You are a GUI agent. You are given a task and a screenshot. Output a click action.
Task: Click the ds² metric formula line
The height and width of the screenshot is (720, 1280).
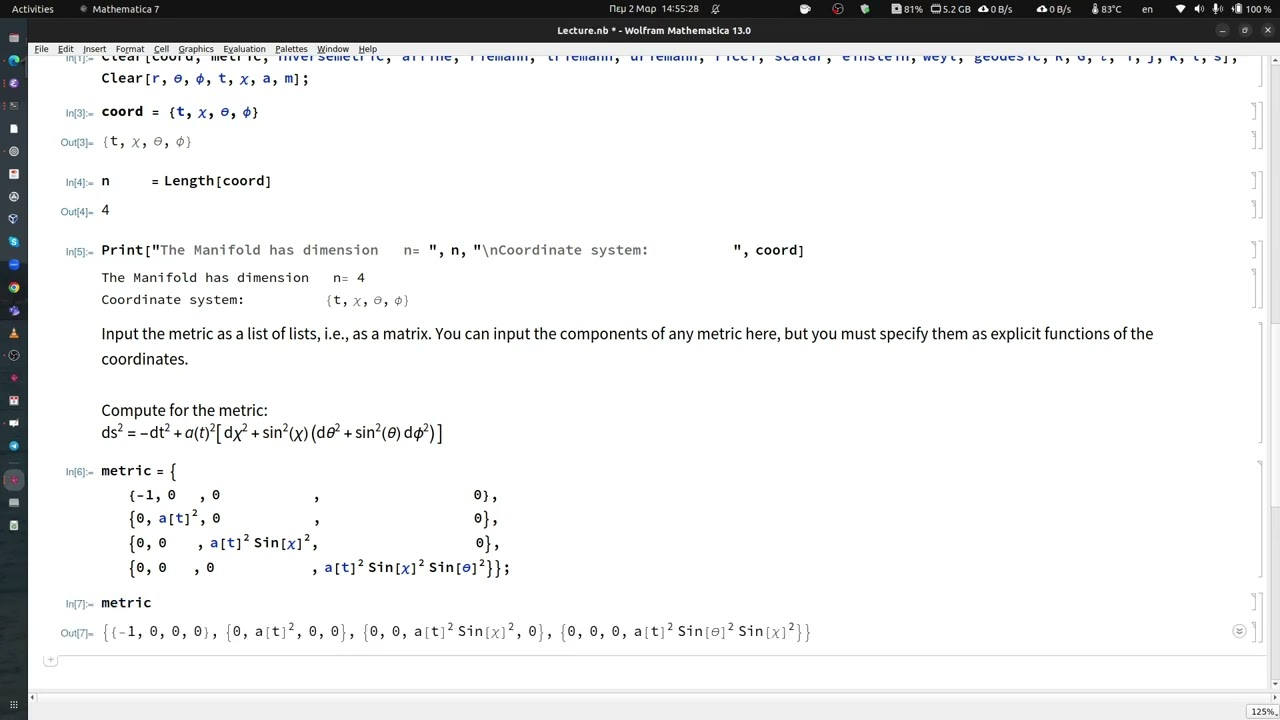click(271, 433)
